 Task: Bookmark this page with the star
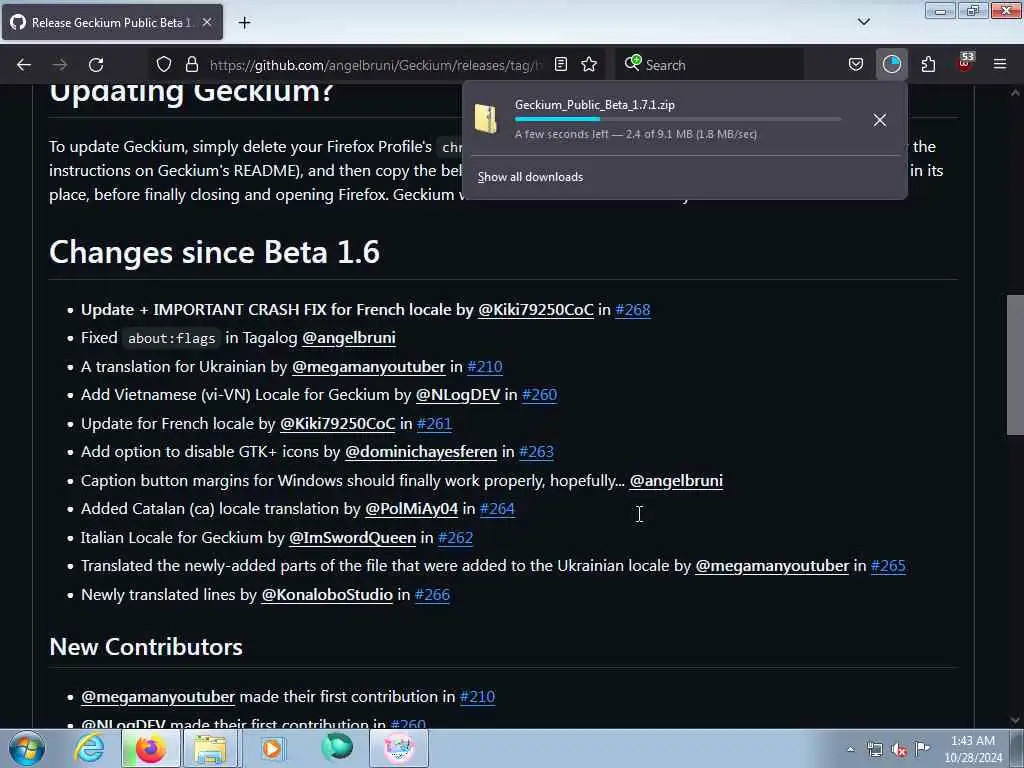[x=589, y=65]
